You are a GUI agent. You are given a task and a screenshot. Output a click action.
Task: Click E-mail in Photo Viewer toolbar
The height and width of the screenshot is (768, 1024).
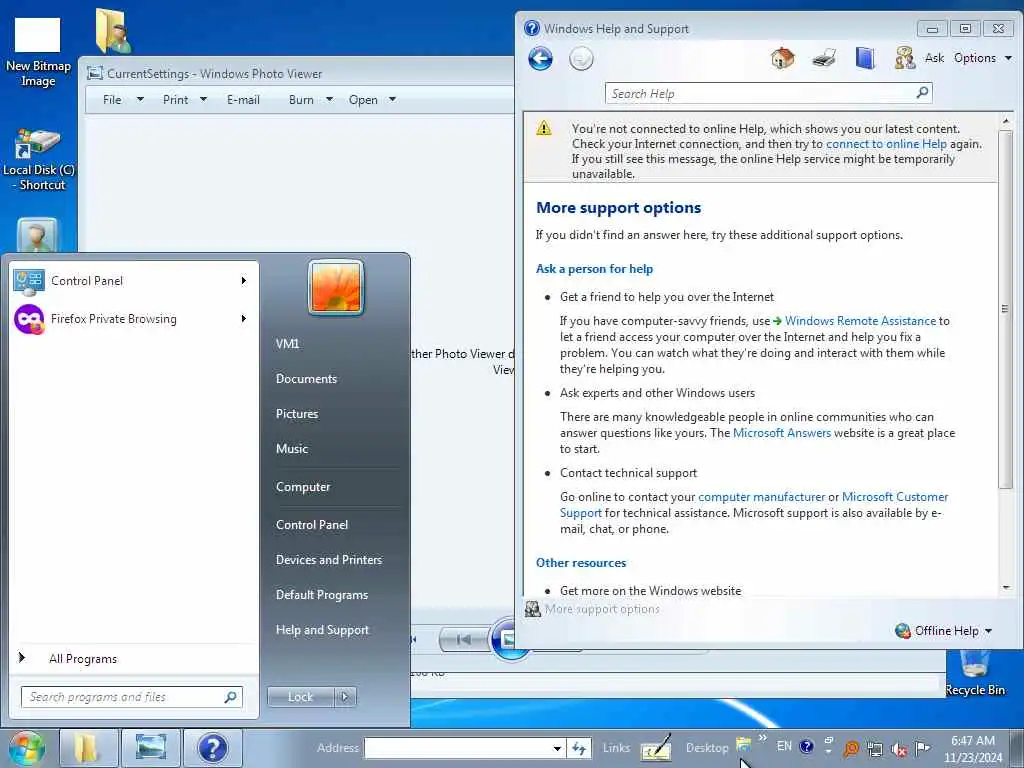pos(244,100)
